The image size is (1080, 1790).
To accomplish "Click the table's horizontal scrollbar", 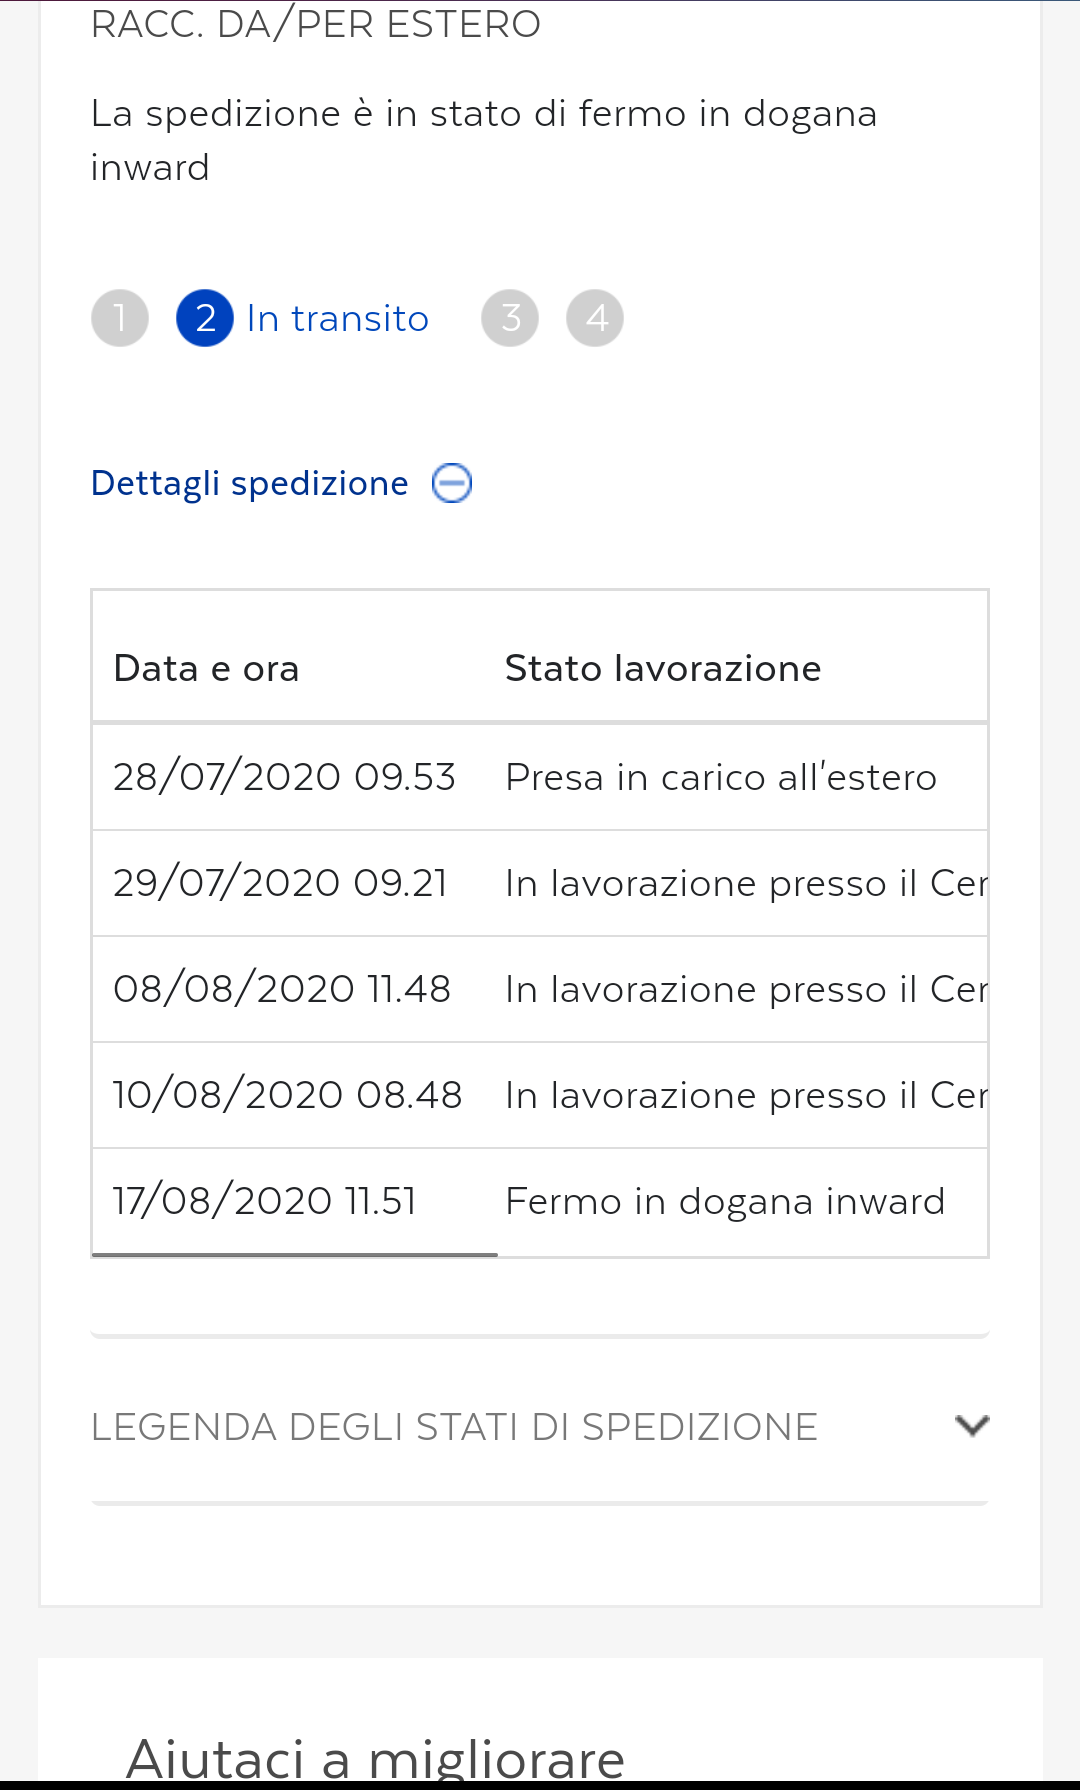I will (295, 1254).
